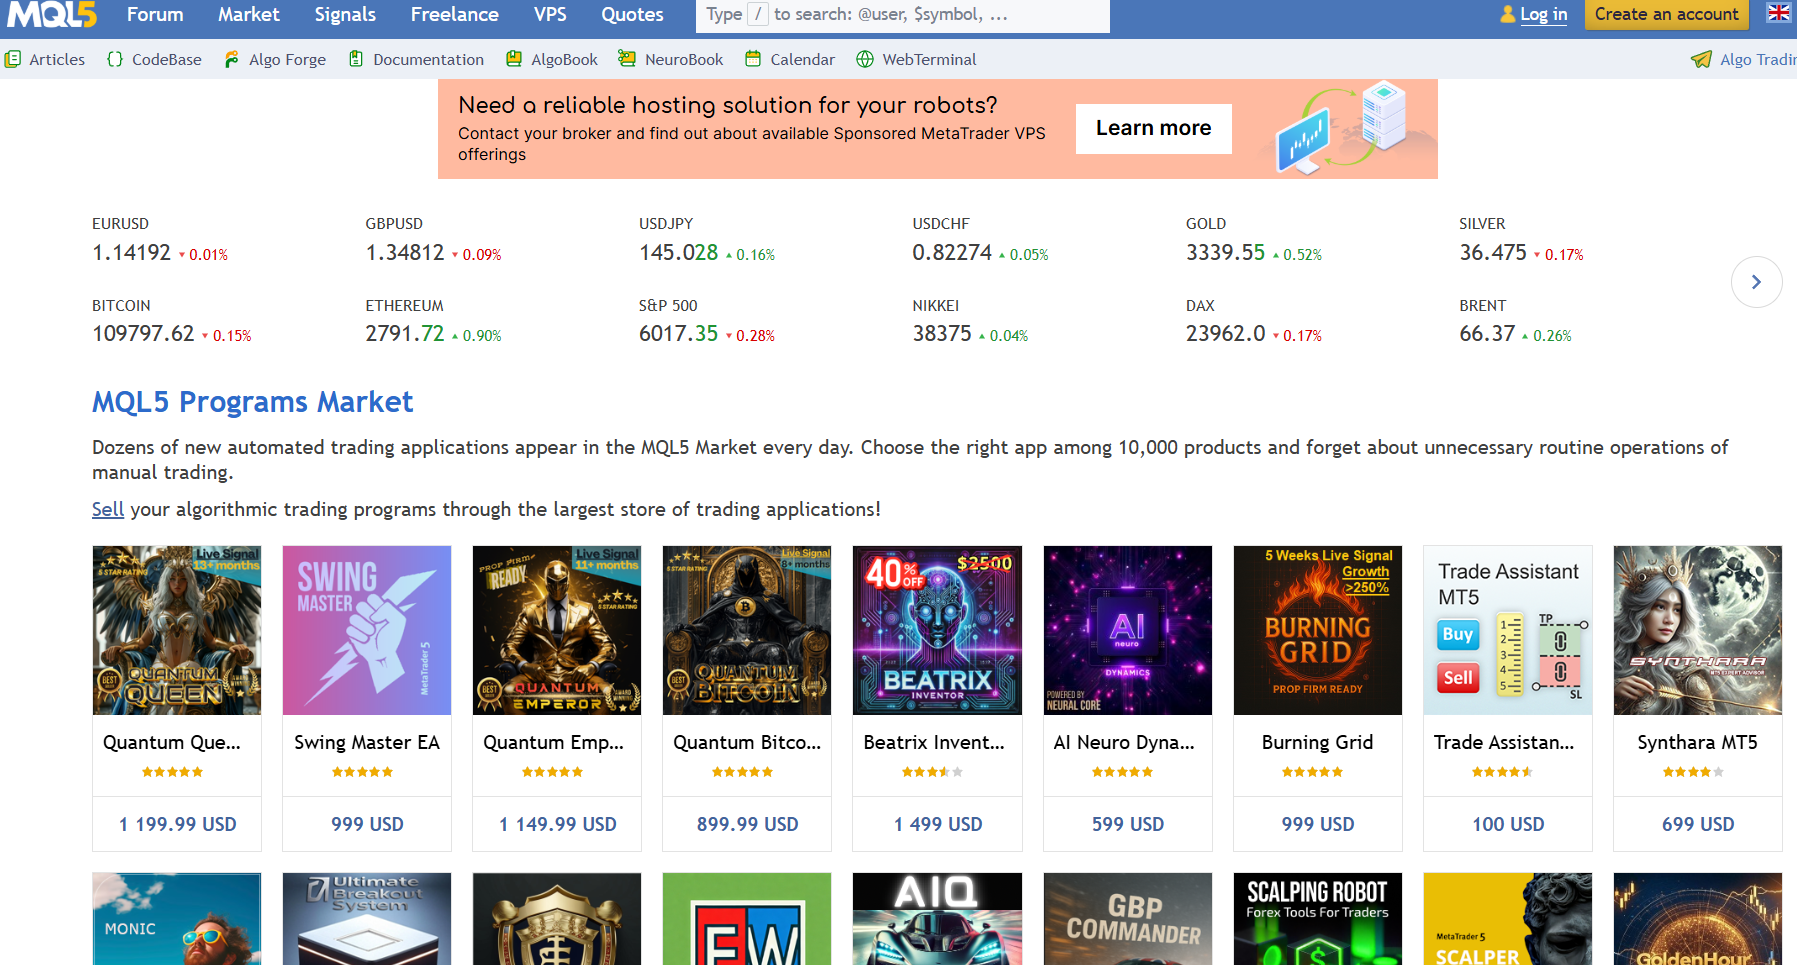This screenshot has height=965, width=1797.
Task: Open AI Neuro Dynamics product thumbnail
Action: point(1128,630)
